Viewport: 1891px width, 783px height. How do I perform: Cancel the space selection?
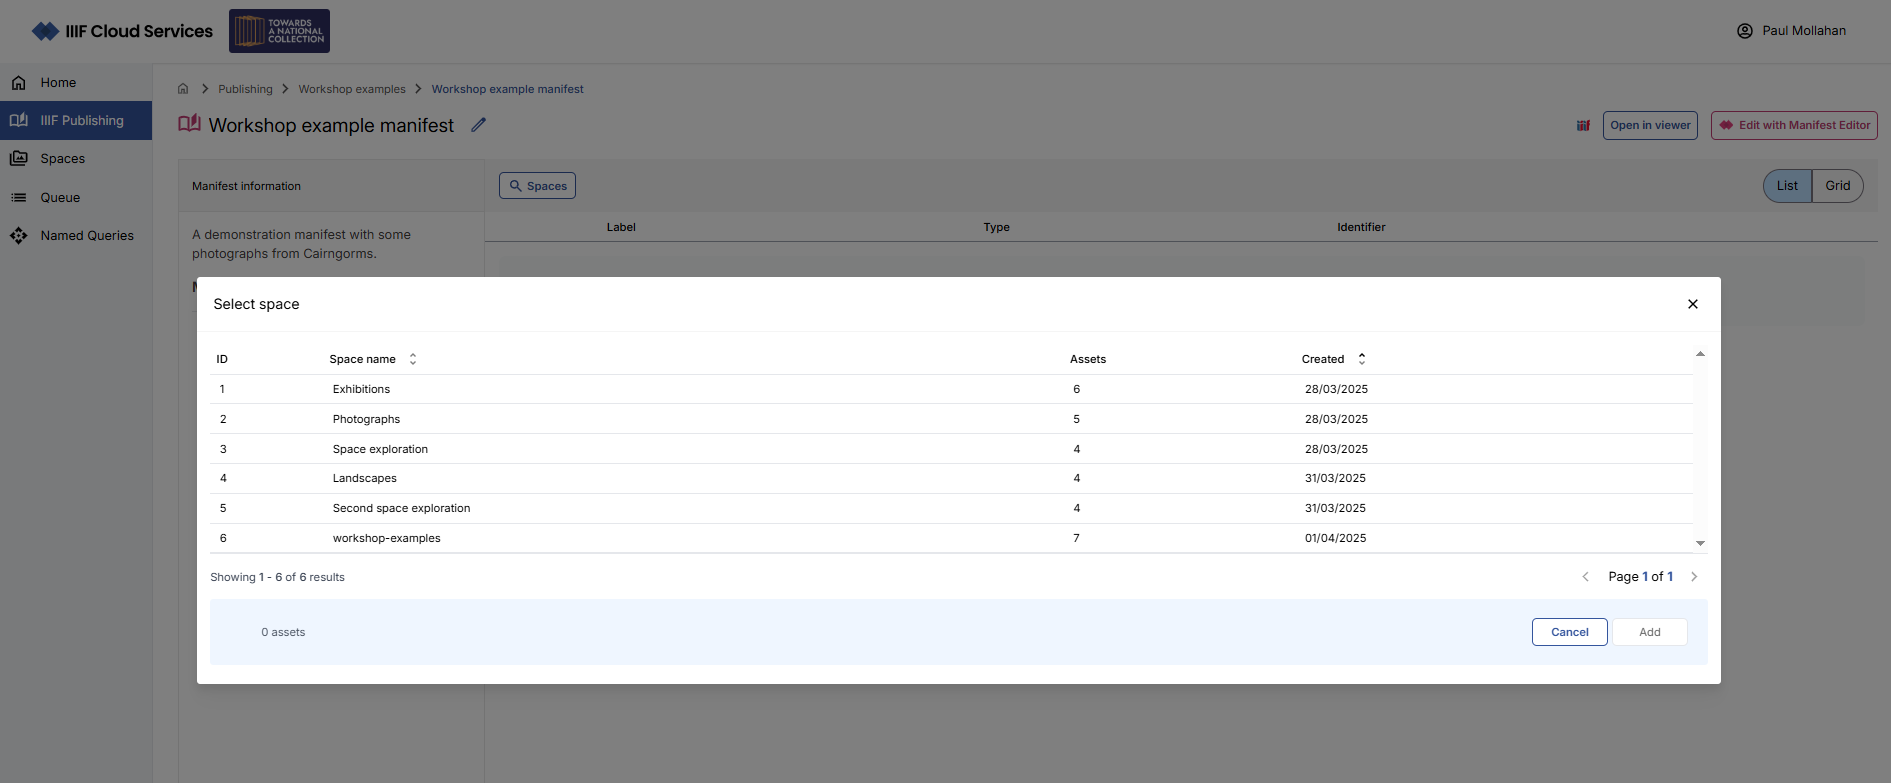(x=1569, y=632)
